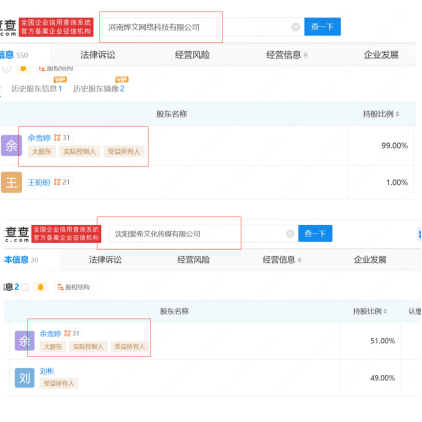Open the relation graph icon 31 by 99.00% 余雪婷
422x422 pixels.
(x=62, y=138)
